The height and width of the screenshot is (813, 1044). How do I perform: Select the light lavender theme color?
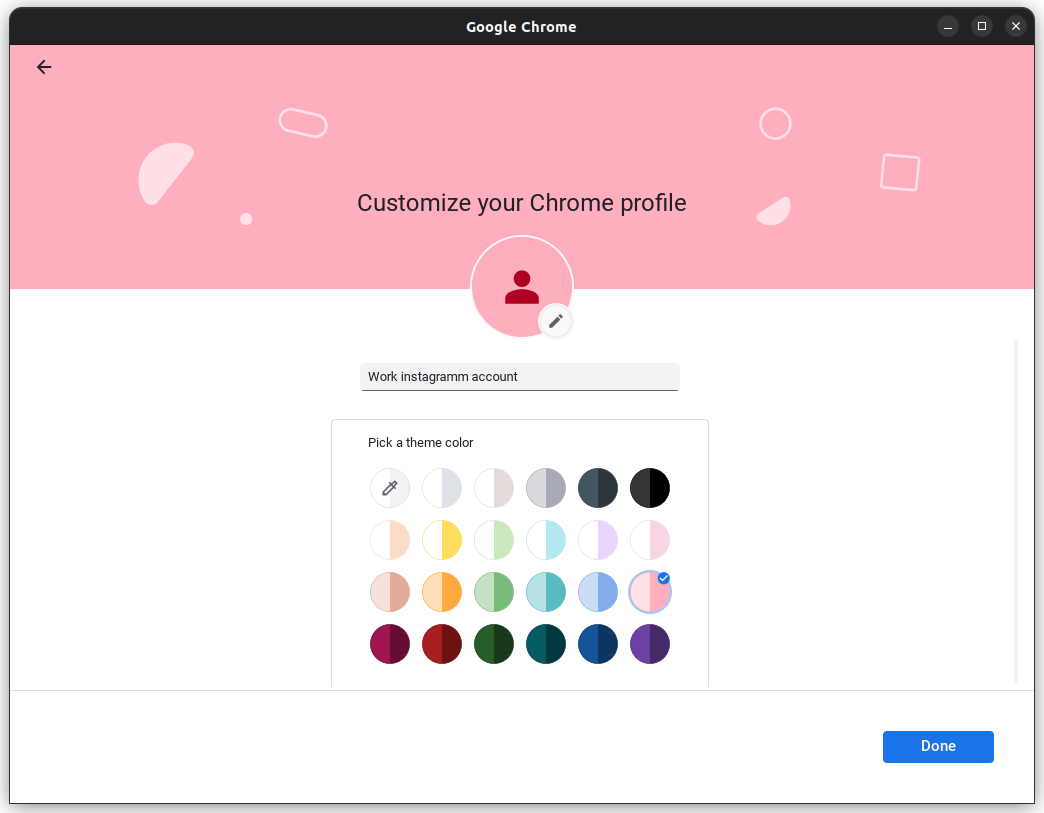pos(598,540)
